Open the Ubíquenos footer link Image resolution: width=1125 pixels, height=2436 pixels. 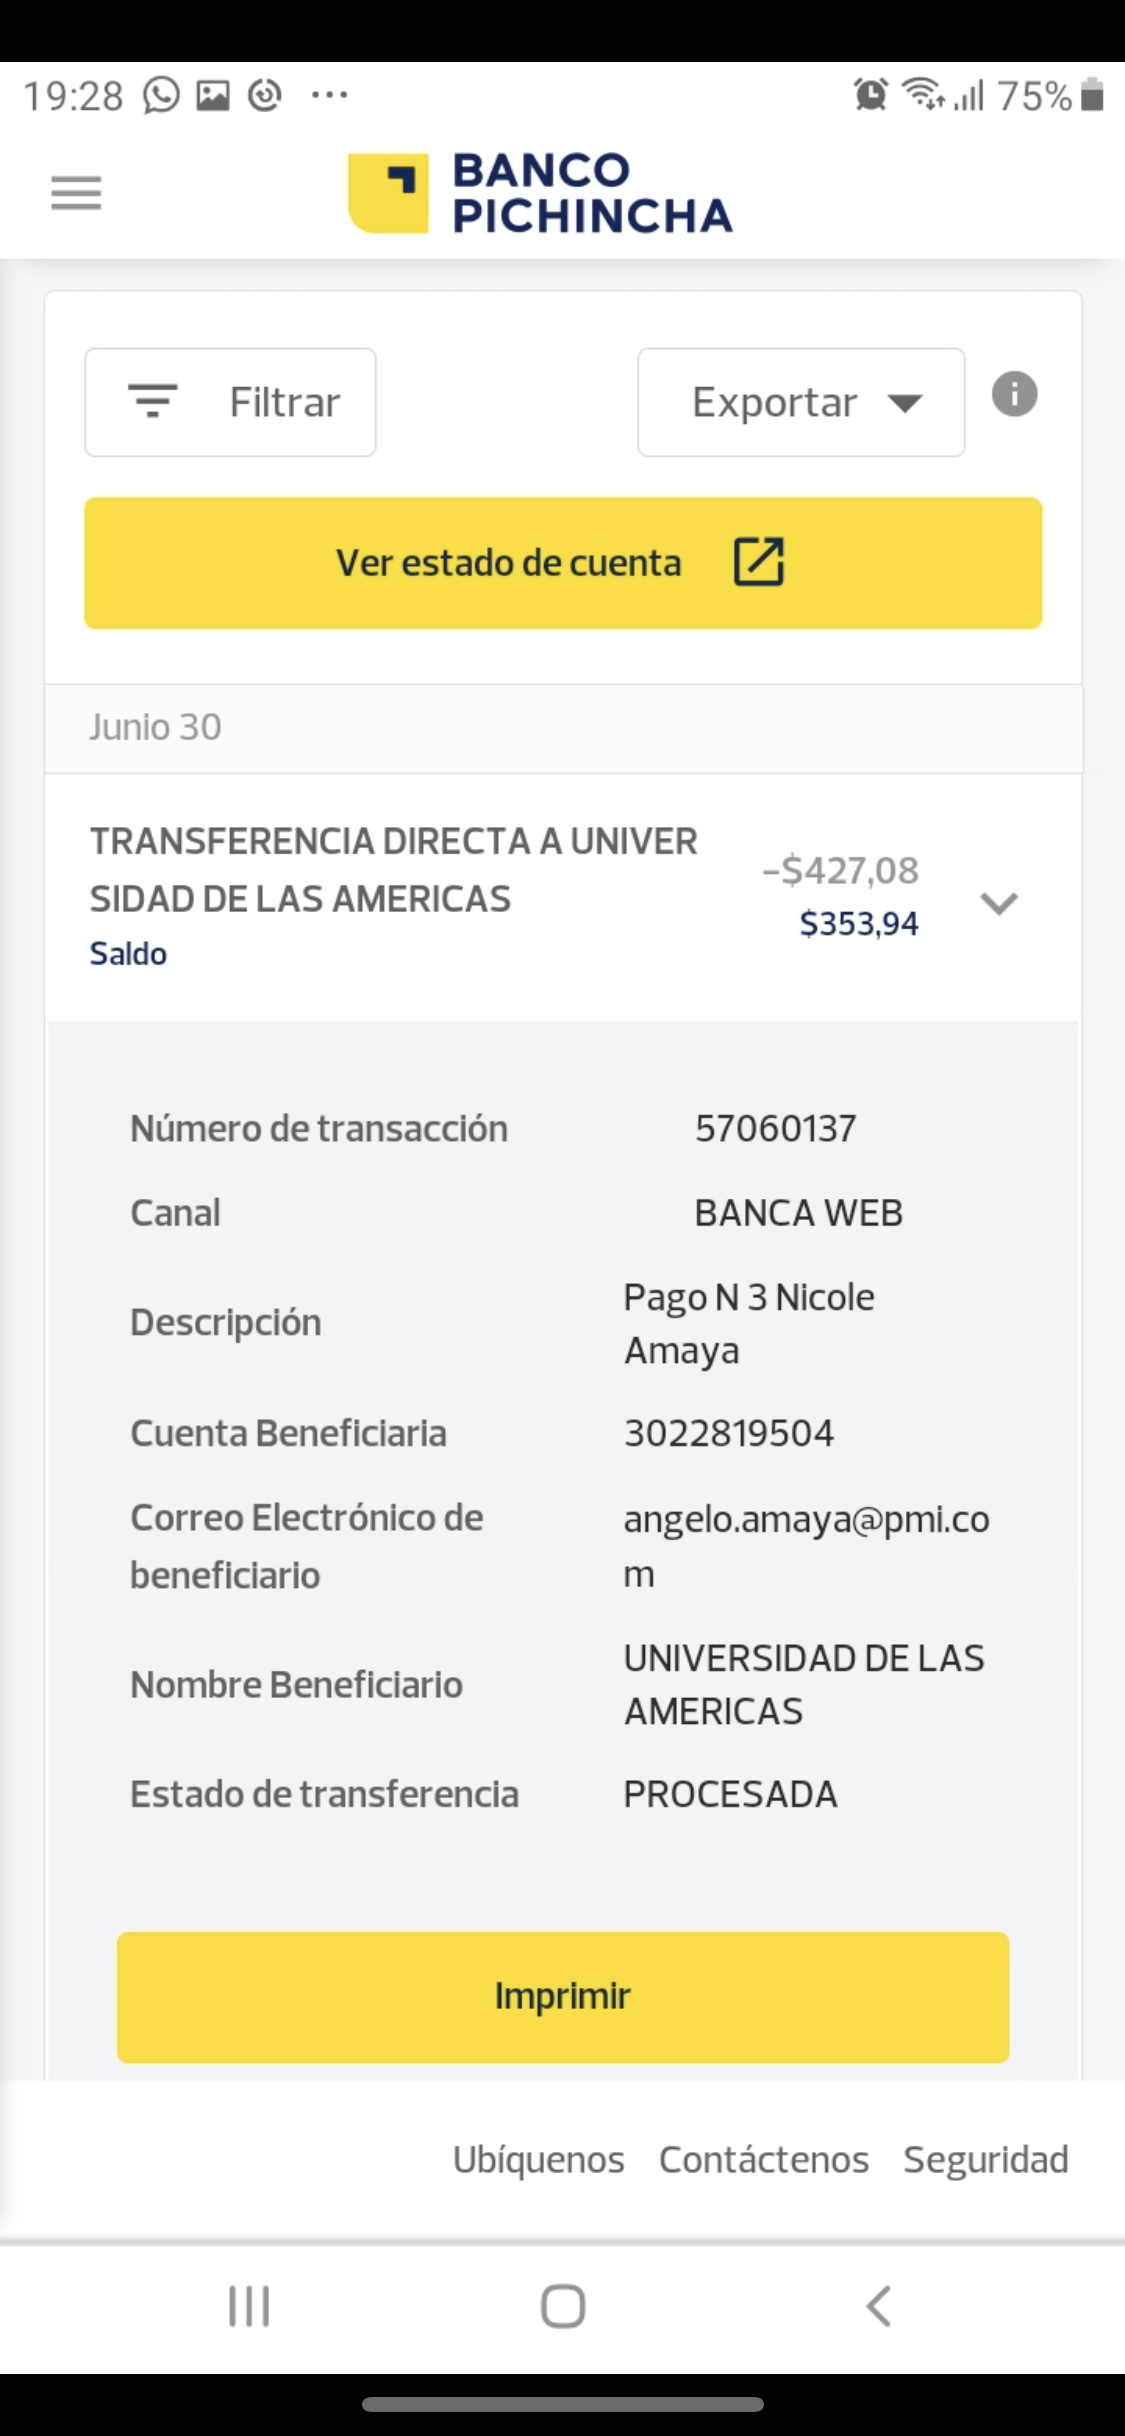(538, 2160)
